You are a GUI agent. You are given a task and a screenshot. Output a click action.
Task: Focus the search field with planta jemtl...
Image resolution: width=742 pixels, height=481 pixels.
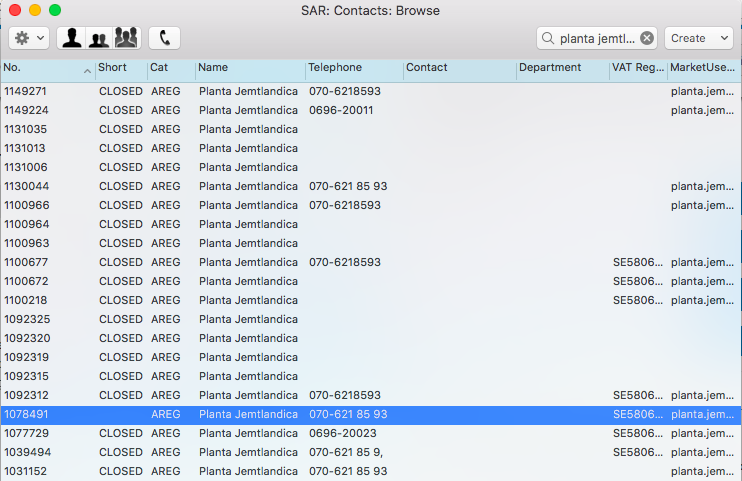coord(597,38)
